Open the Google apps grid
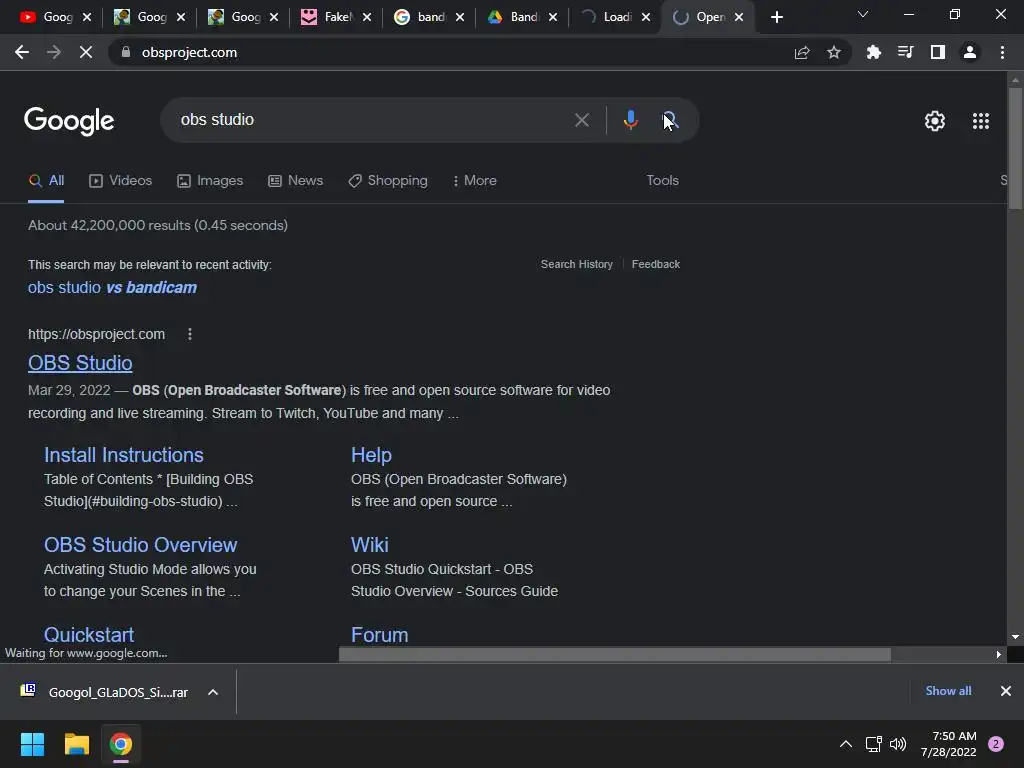The image size is (1024, 768). tap(980, 121)
